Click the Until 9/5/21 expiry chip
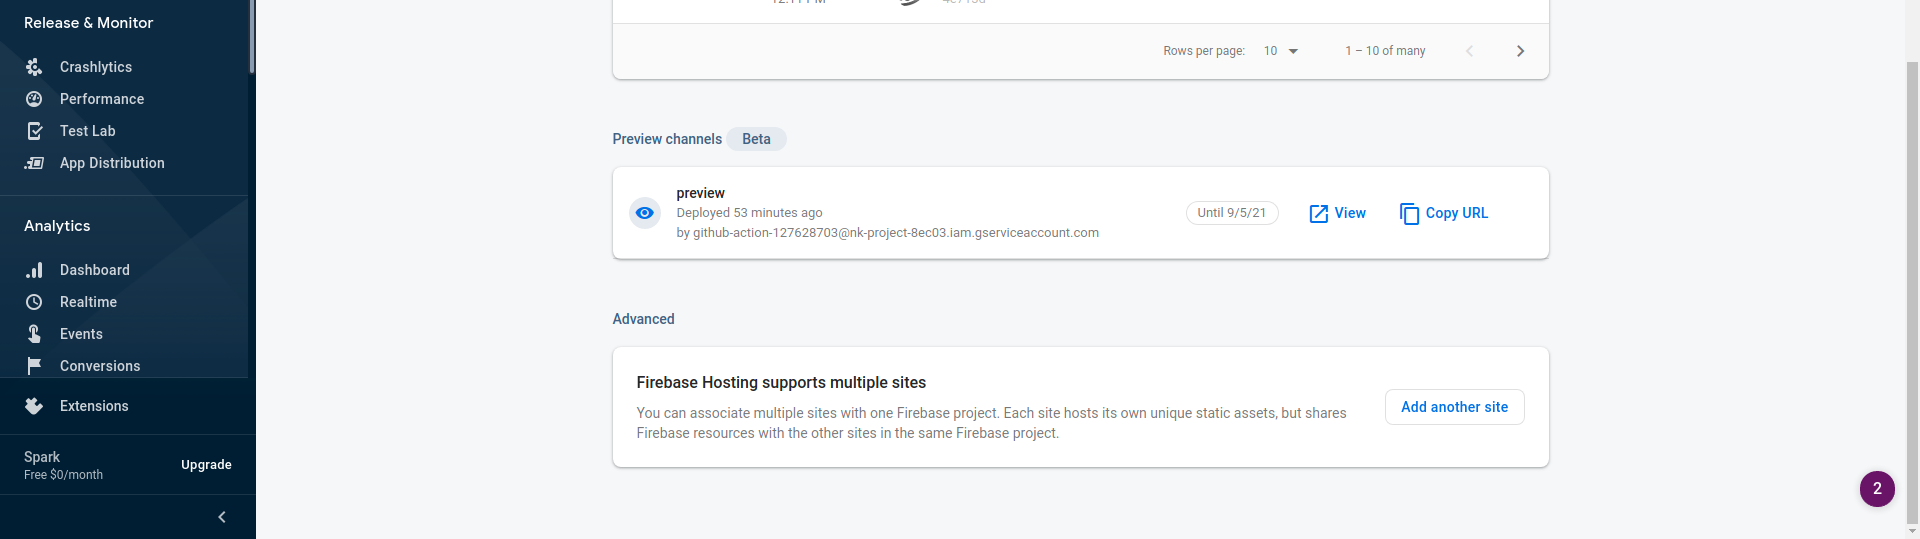Image resolution: width=1920 pixels, height=539 pixels. 1232,213
